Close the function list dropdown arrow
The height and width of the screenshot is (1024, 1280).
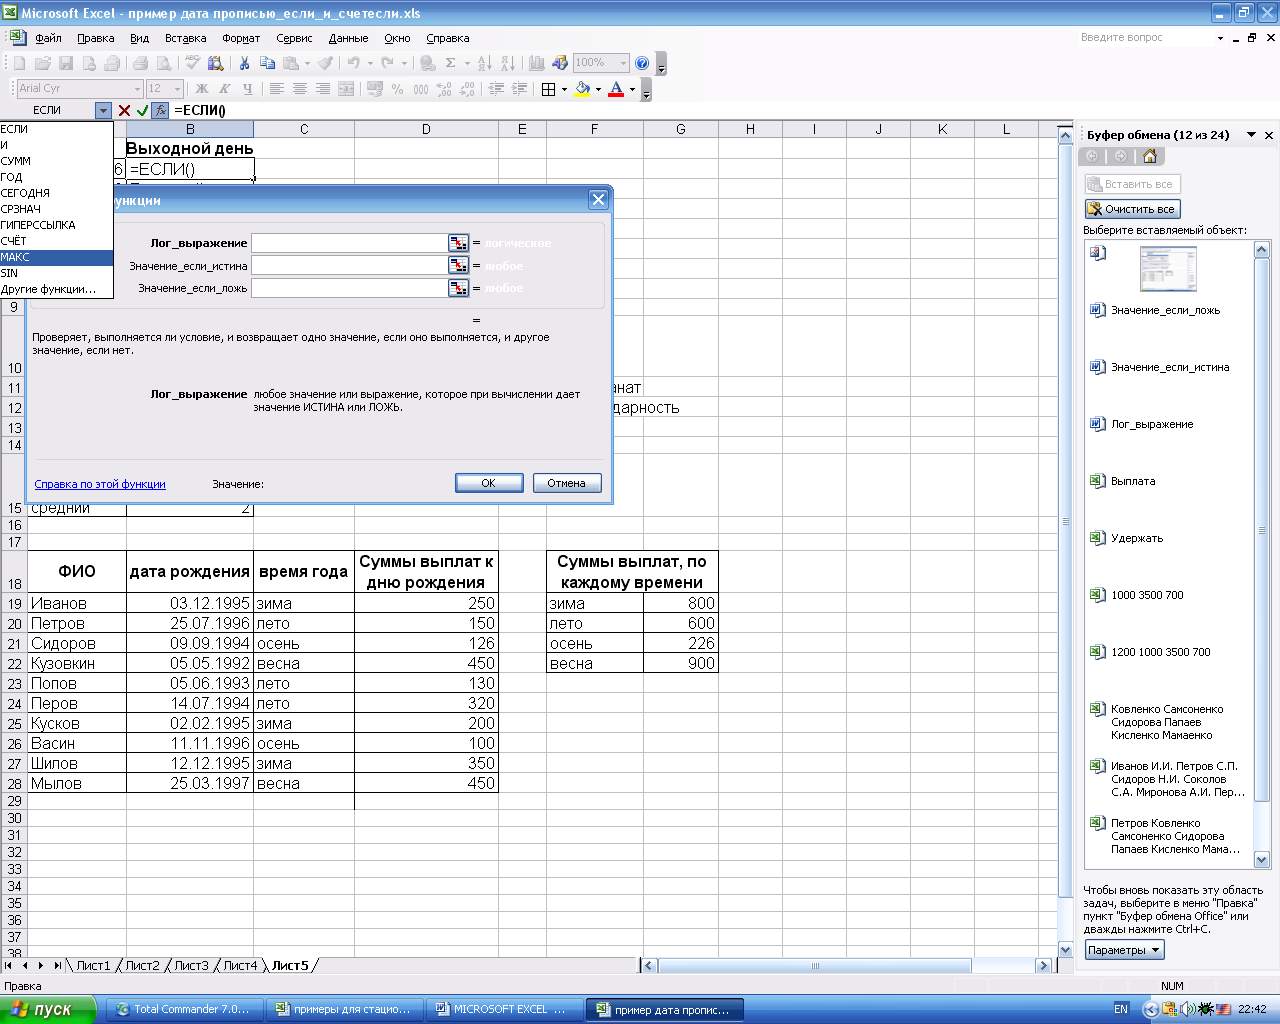point(103,110)
